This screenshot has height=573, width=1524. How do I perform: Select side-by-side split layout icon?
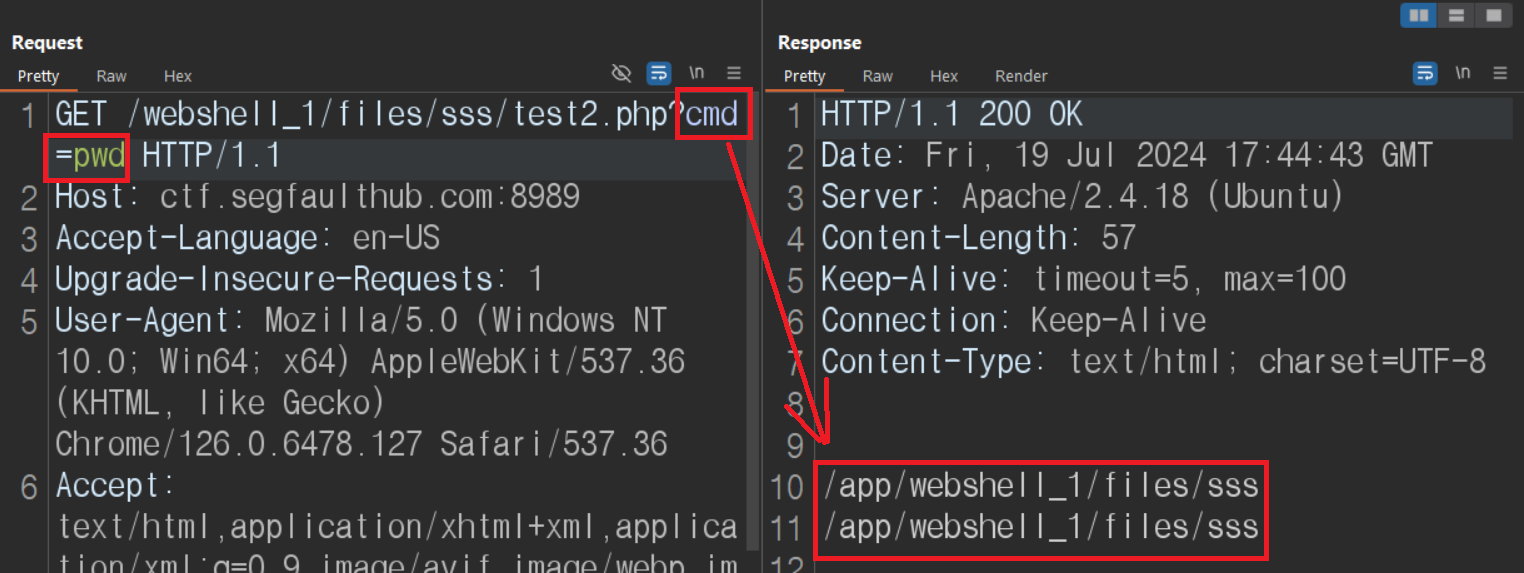pyautogui.click(x=1418, y=15)
